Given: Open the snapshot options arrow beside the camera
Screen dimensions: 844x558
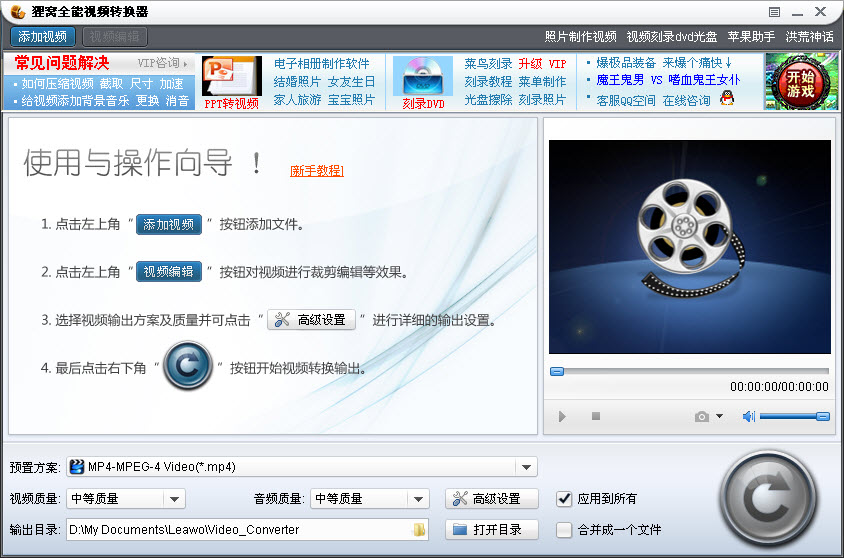Looking at the screenshot, I should (x=719, y=416).
